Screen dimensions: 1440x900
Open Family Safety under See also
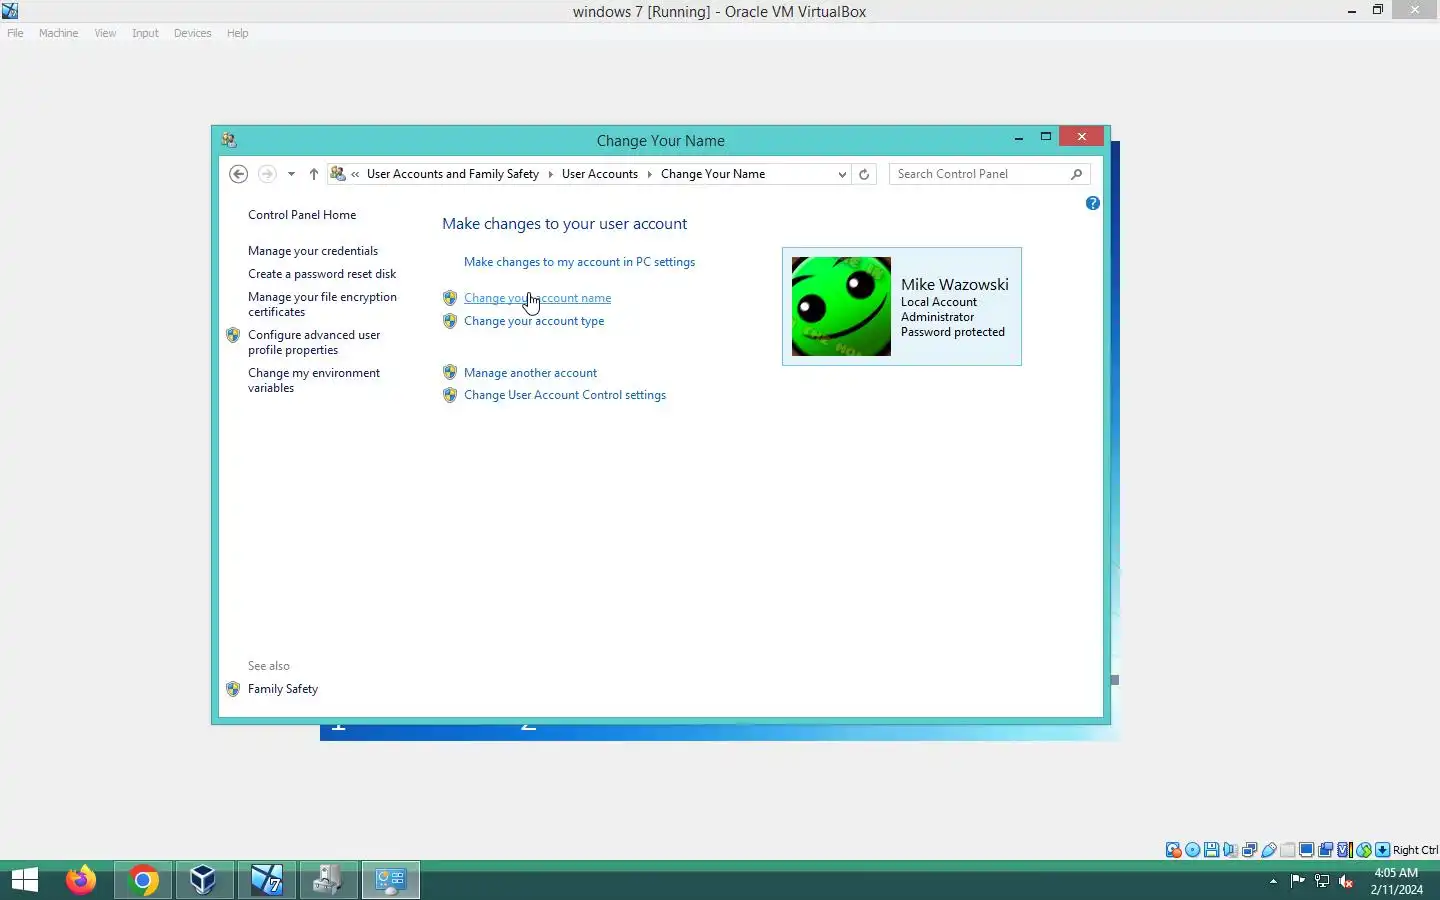pos(283,689)
